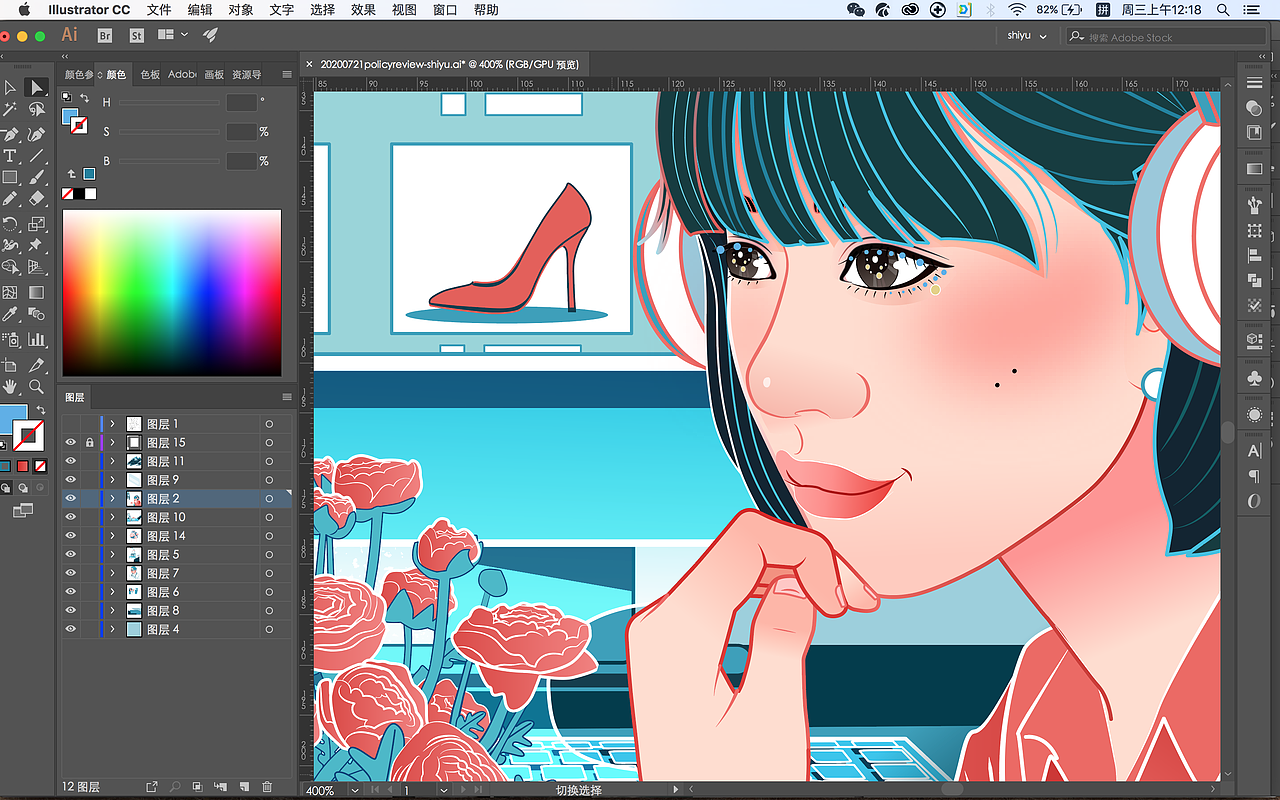
Task: Select the Line Segment tool
Action: pos(36,156)
